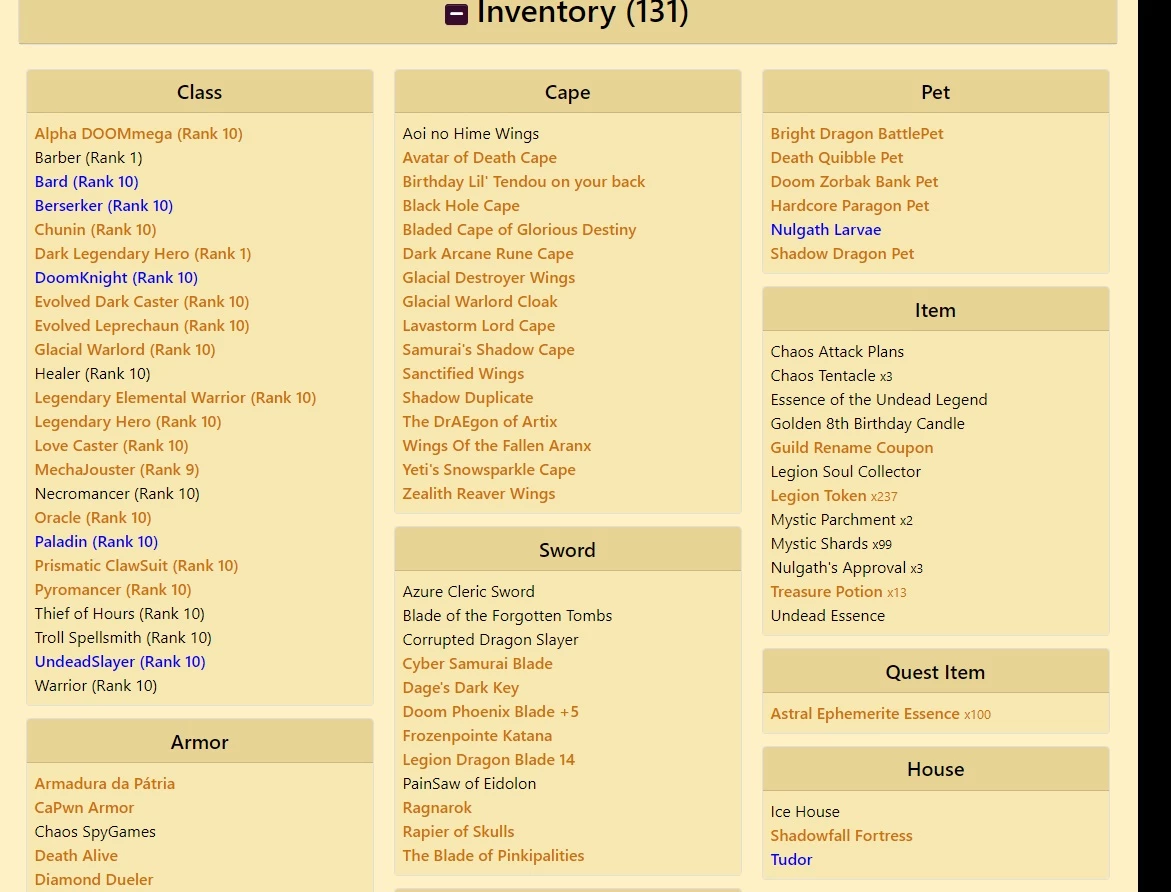Click Zealith Reaver Wings link
1171x892 pixels.
click(x=479, y=494)
